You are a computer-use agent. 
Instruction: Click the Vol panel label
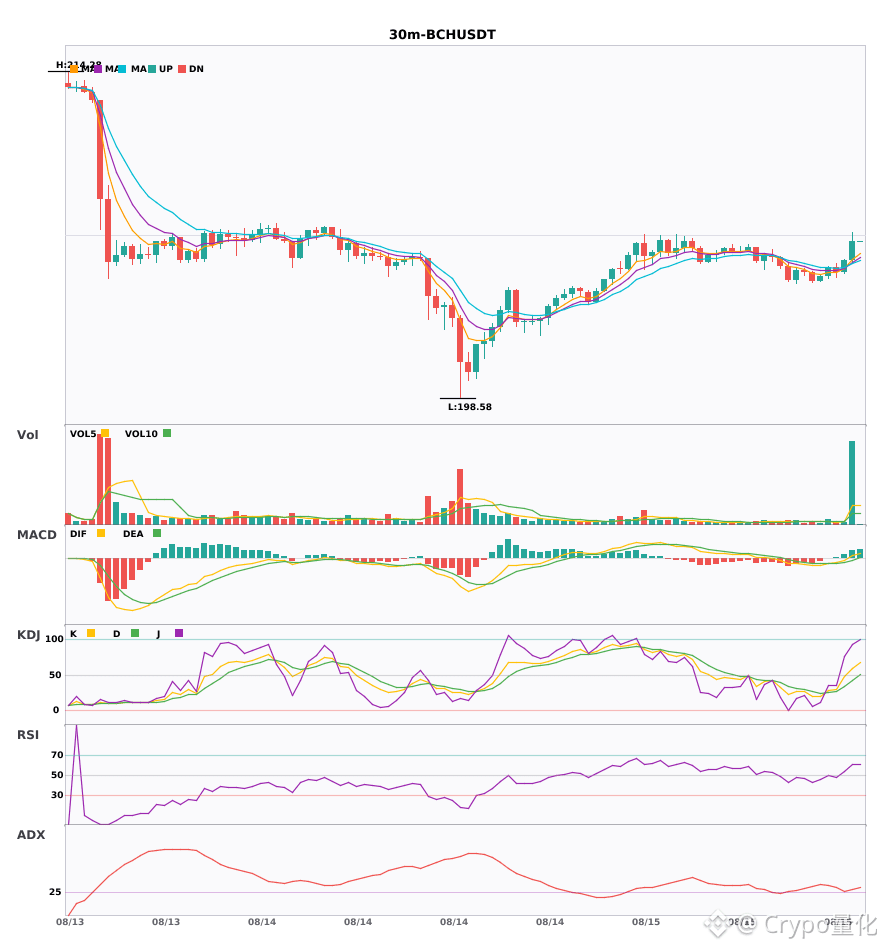[x=27, y=434]
